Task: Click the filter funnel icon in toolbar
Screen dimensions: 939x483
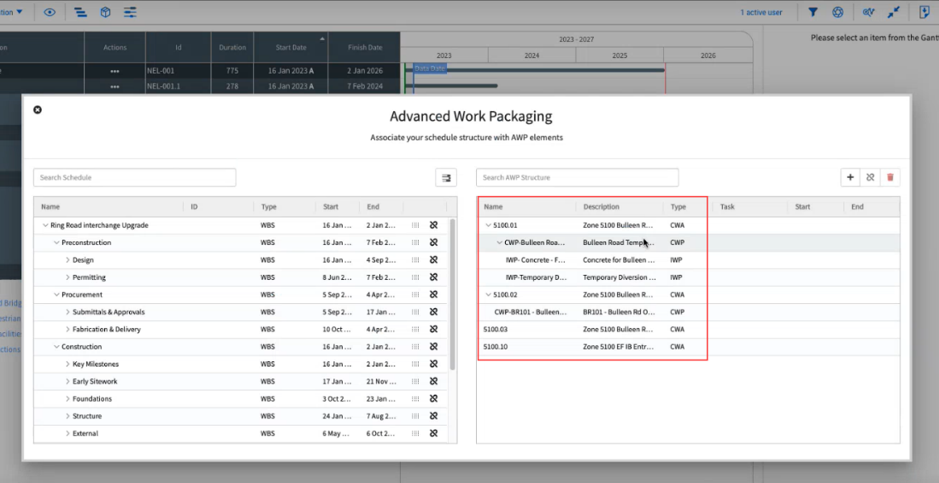Action: (x=813, y=12)
